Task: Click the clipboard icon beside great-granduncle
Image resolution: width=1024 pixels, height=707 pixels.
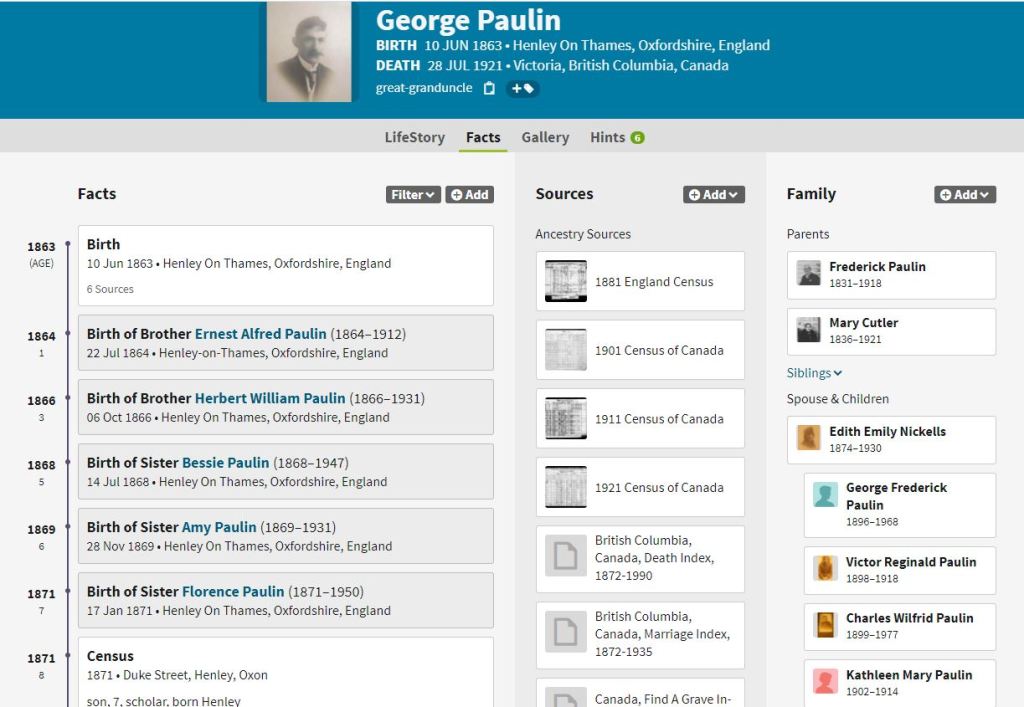Action: pos(489,88)
